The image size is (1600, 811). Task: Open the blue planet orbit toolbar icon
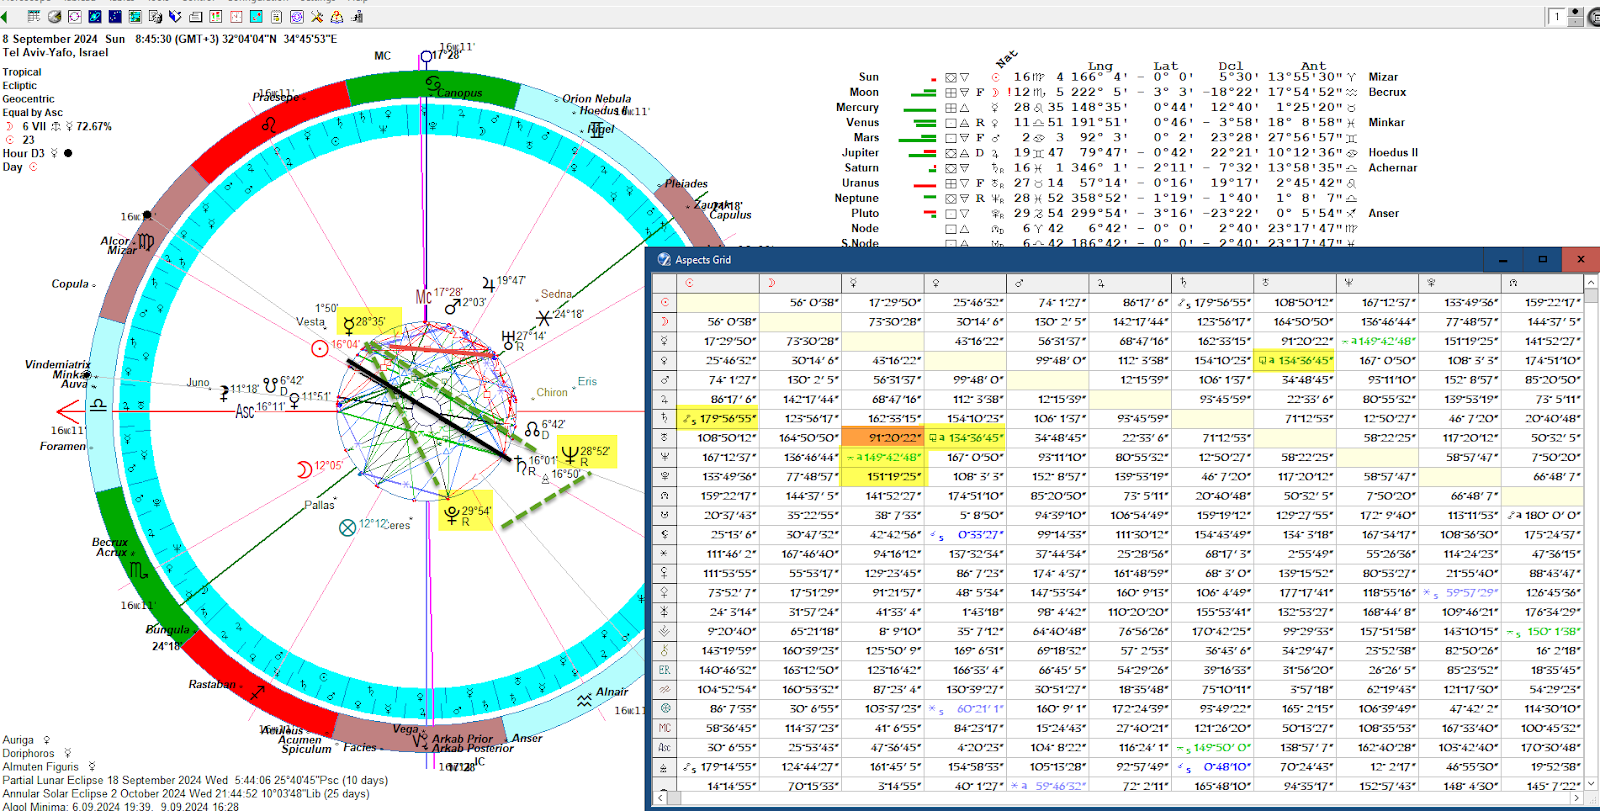click(95, 17)
